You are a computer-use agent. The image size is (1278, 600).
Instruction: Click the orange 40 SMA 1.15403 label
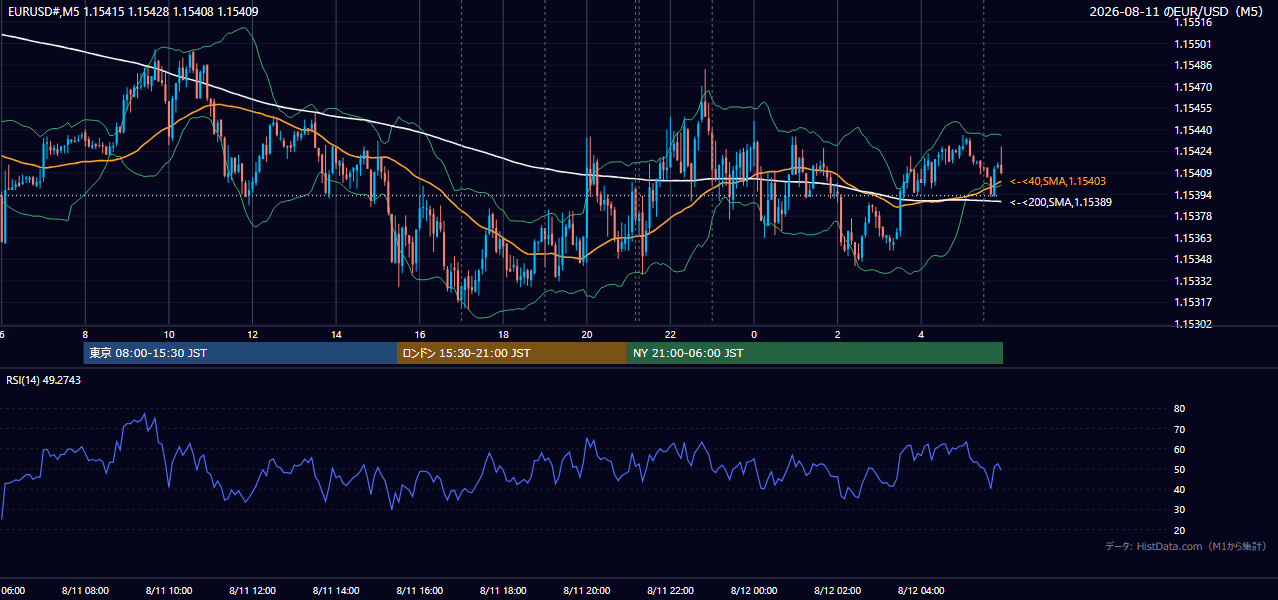(x=1058, y=181)
